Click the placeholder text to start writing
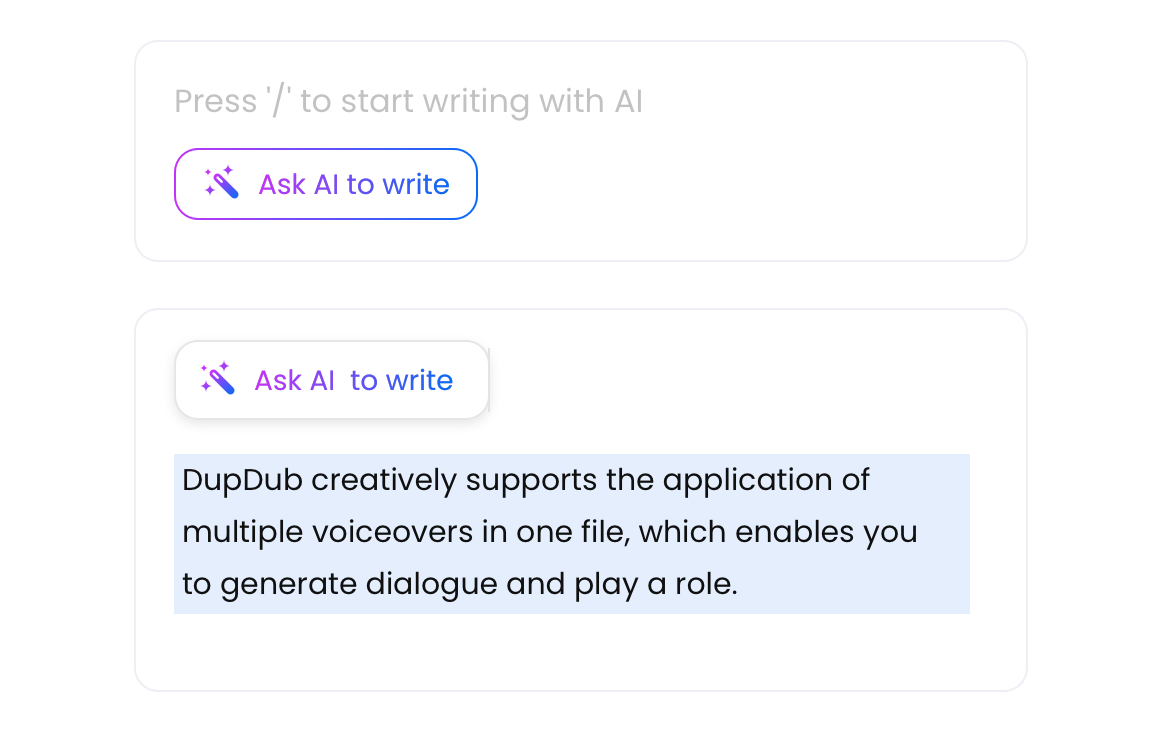Viewport: 1160px width, 734px height. coord(408,100)
